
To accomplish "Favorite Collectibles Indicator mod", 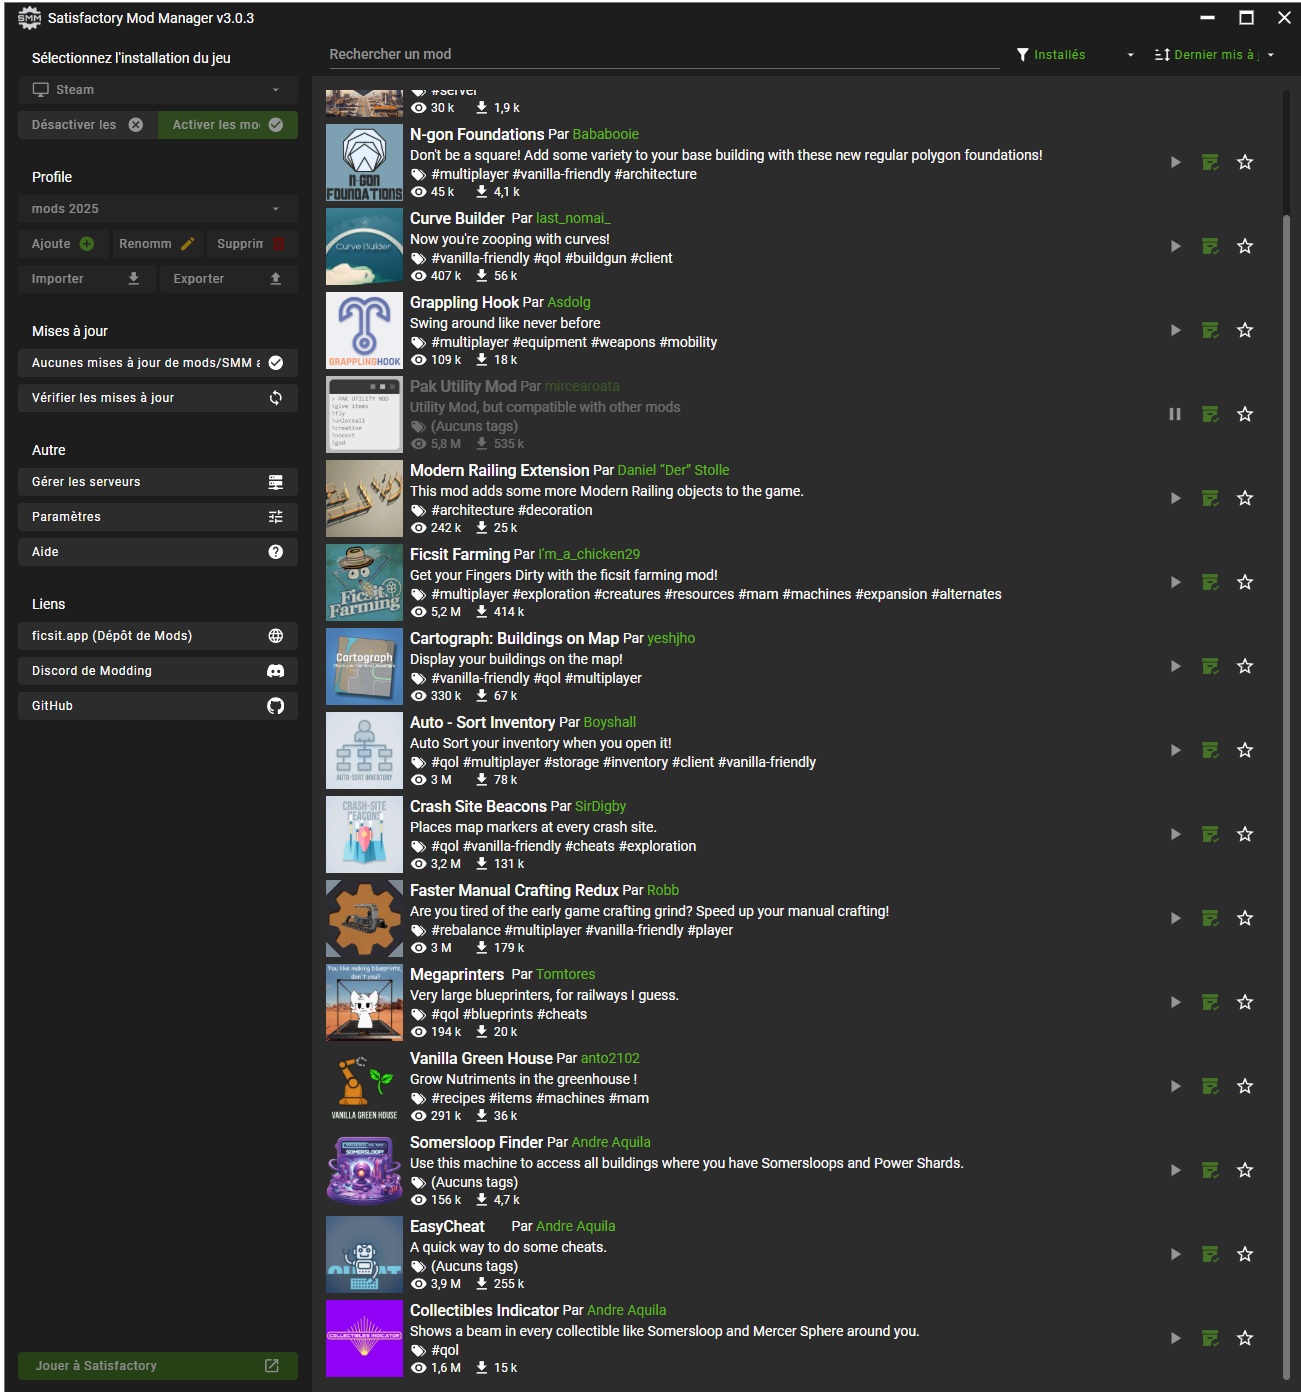I will 1245,1338.
